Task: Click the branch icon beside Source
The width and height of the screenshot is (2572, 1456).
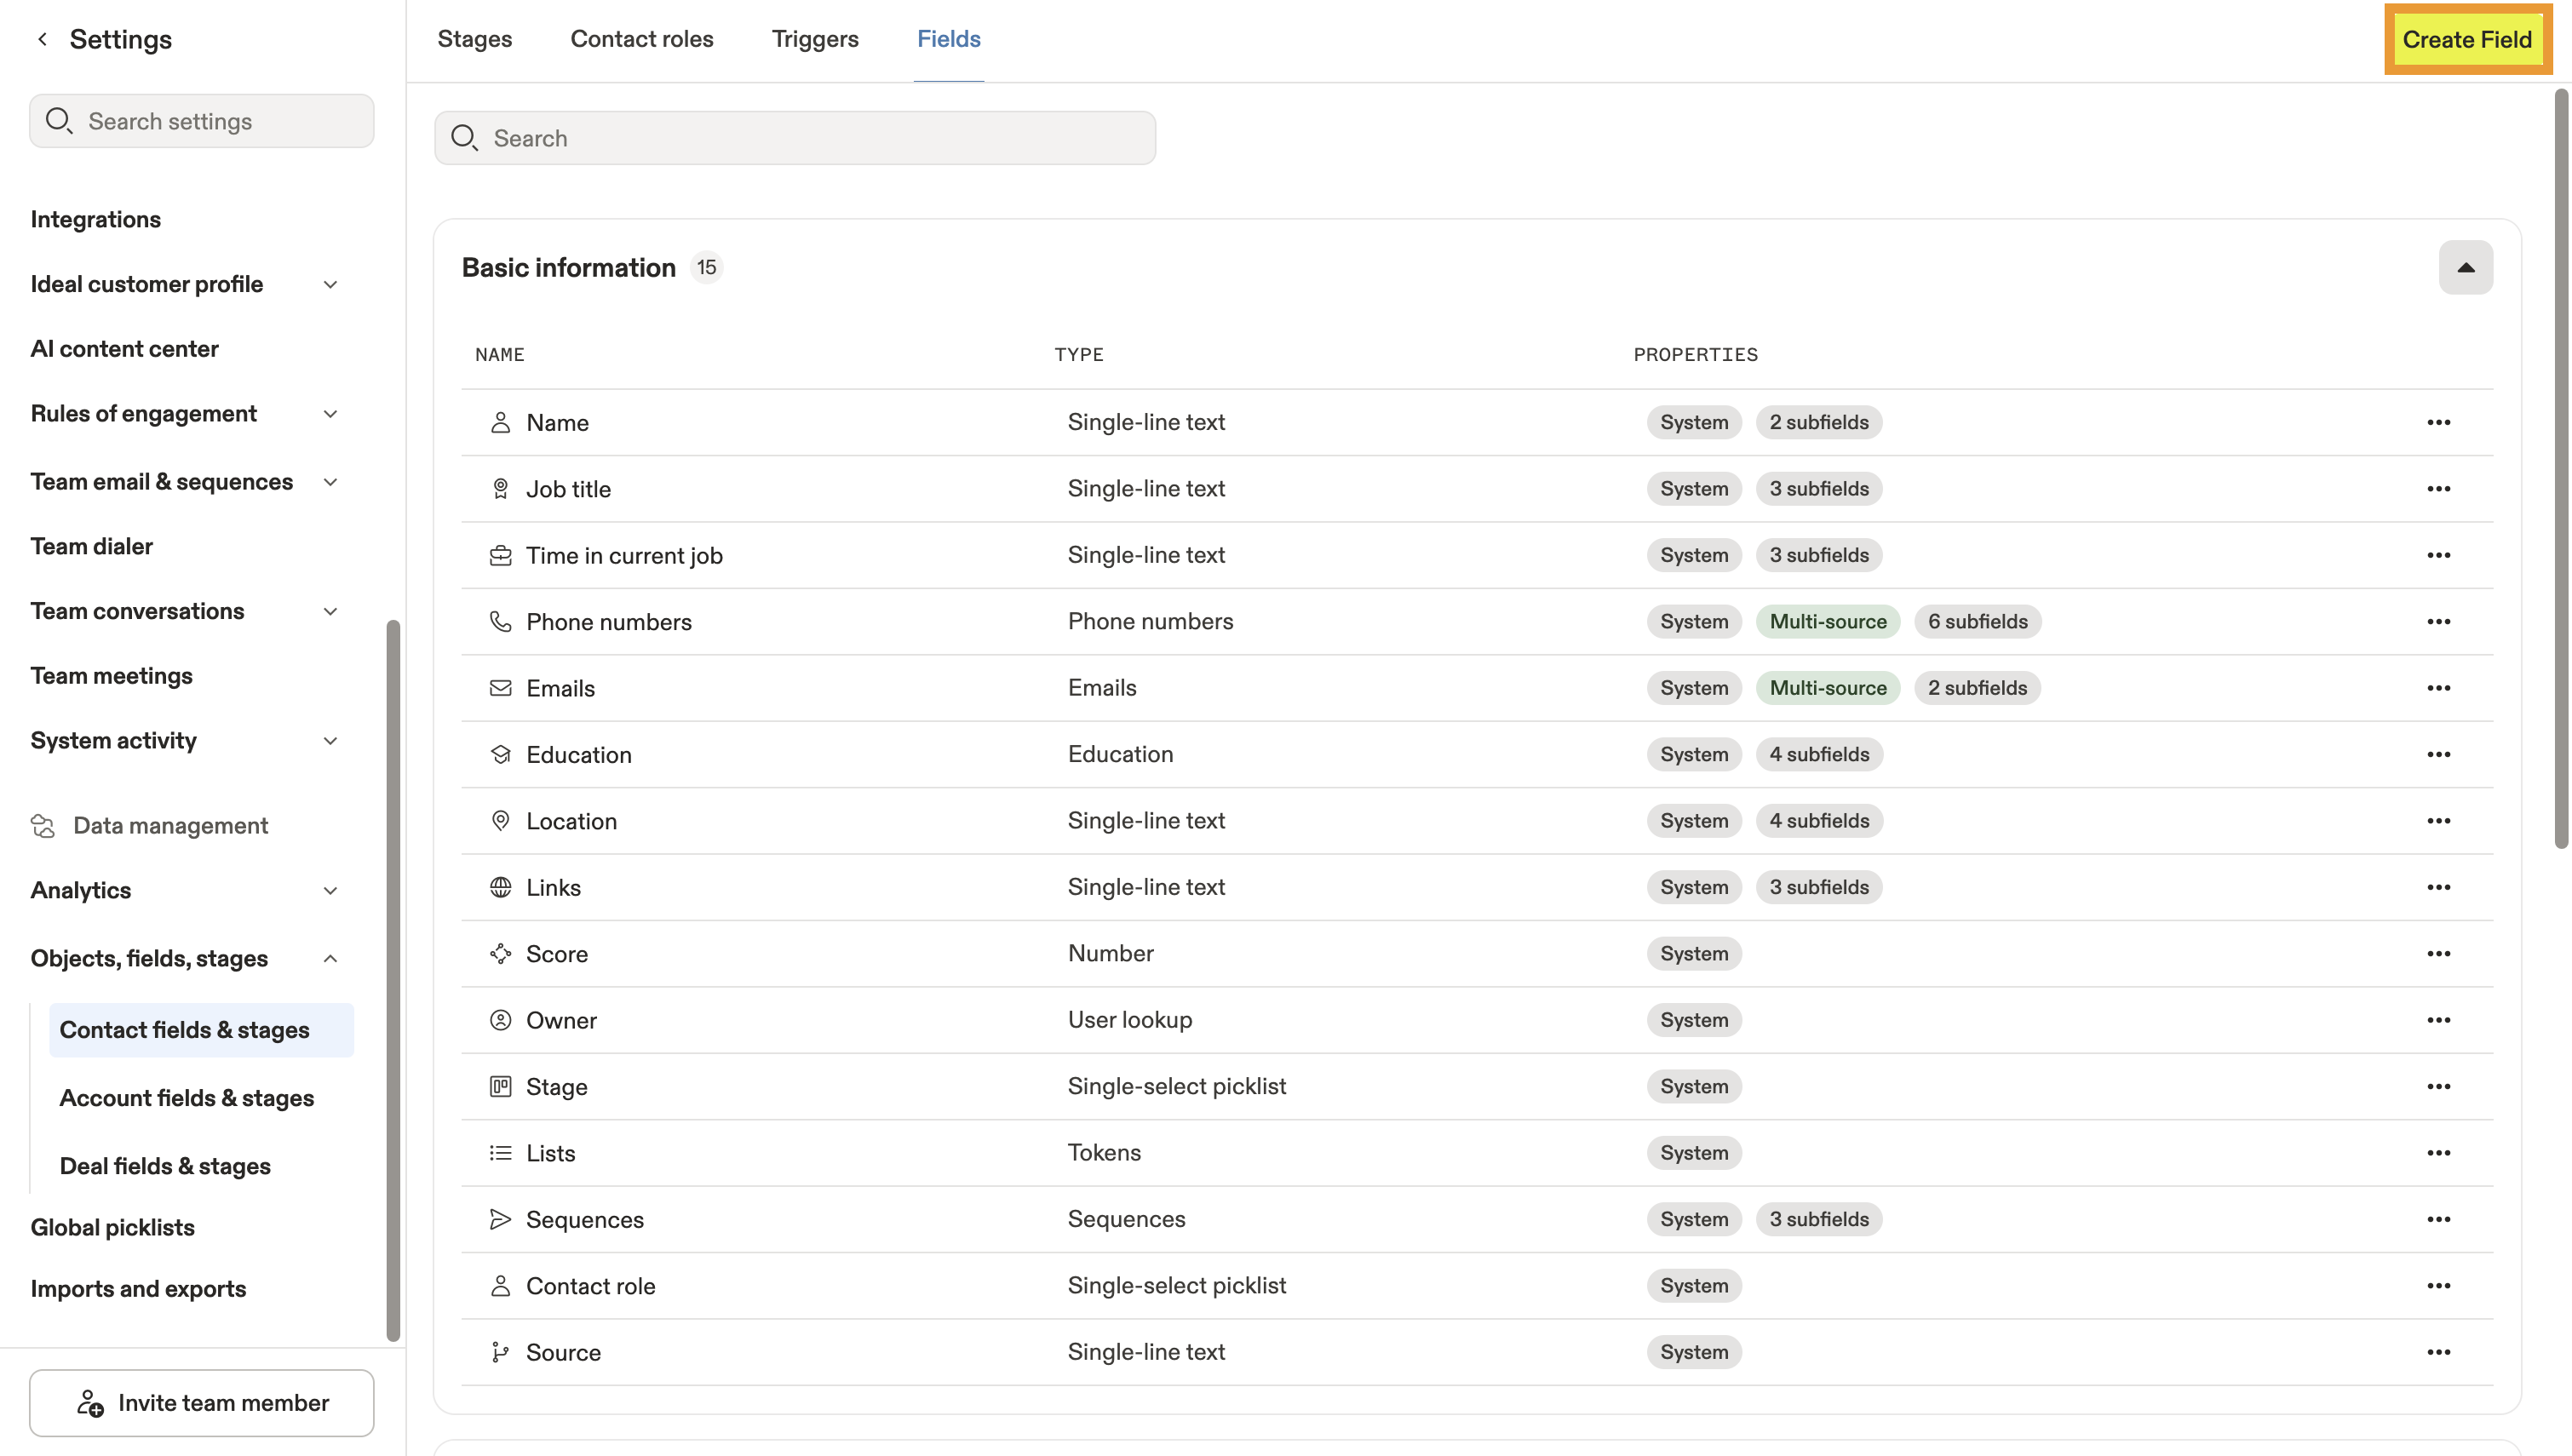Action: click(500, 1352)
